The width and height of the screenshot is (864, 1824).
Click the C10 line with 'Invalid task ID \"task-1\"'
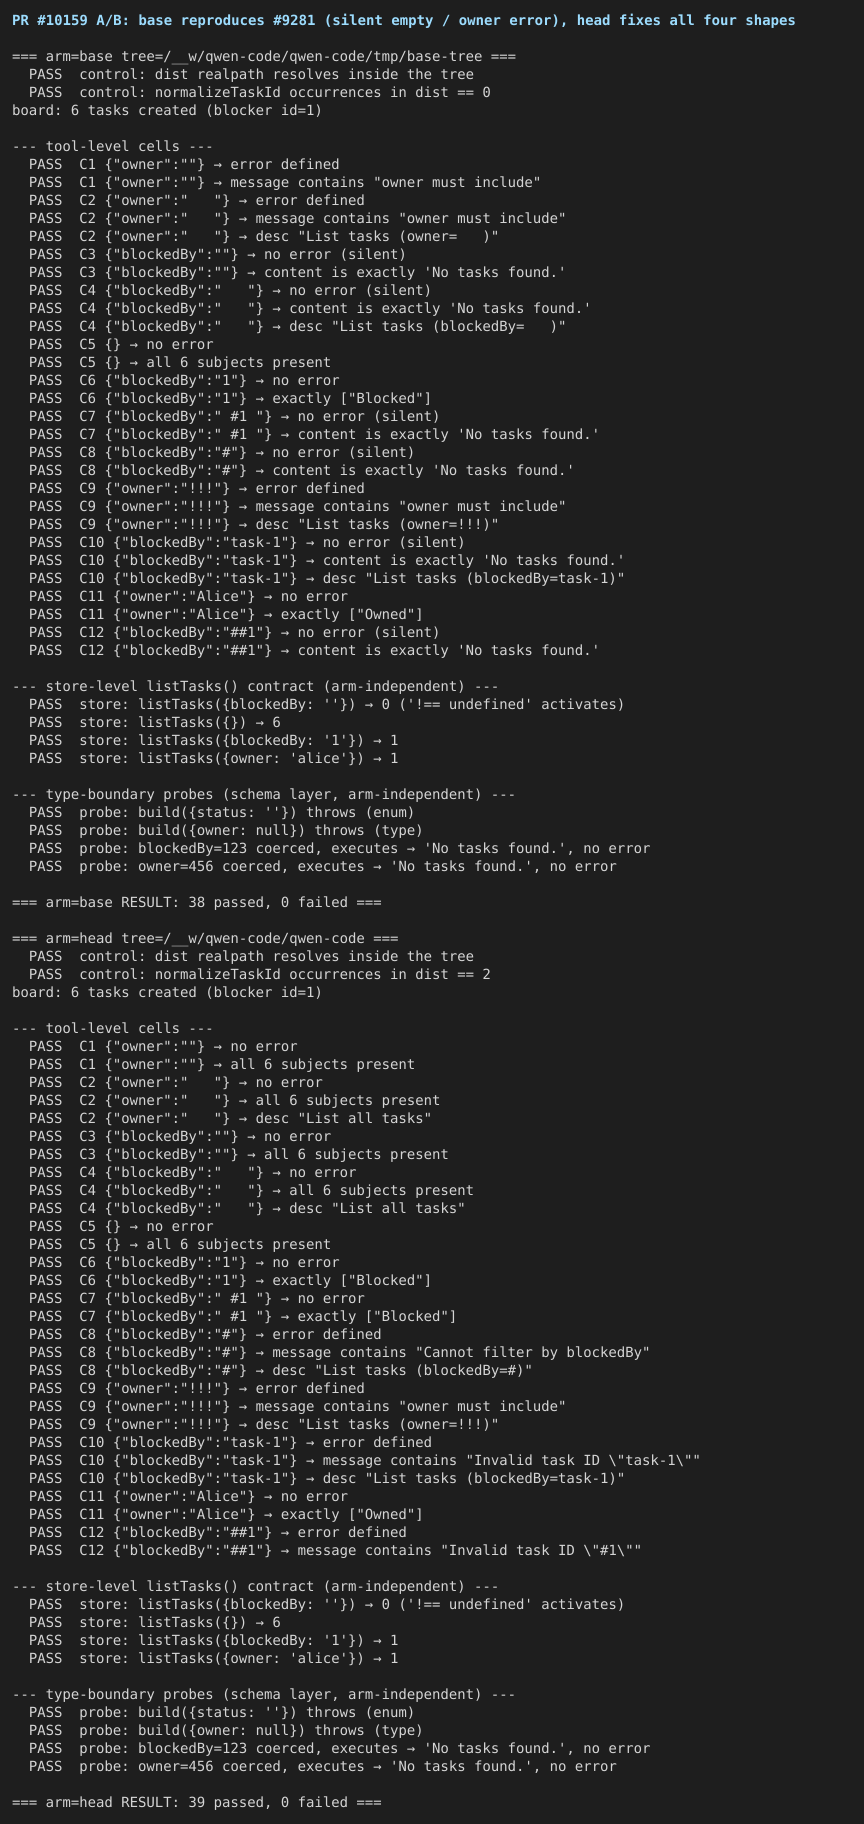pos(365,1460)
